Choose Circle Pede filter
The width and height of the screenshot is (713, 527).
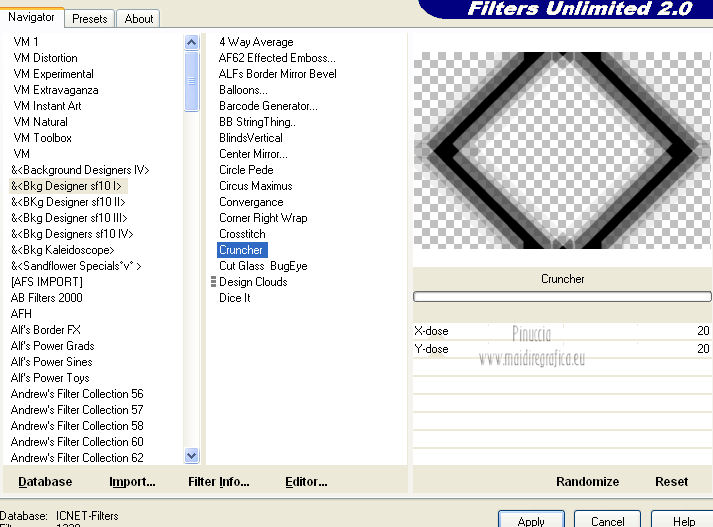[x=246, y=170]
